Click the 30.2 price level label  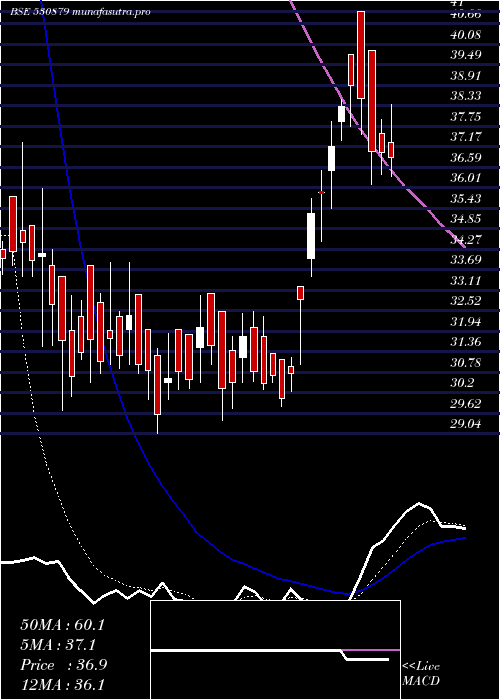[462, 383]
